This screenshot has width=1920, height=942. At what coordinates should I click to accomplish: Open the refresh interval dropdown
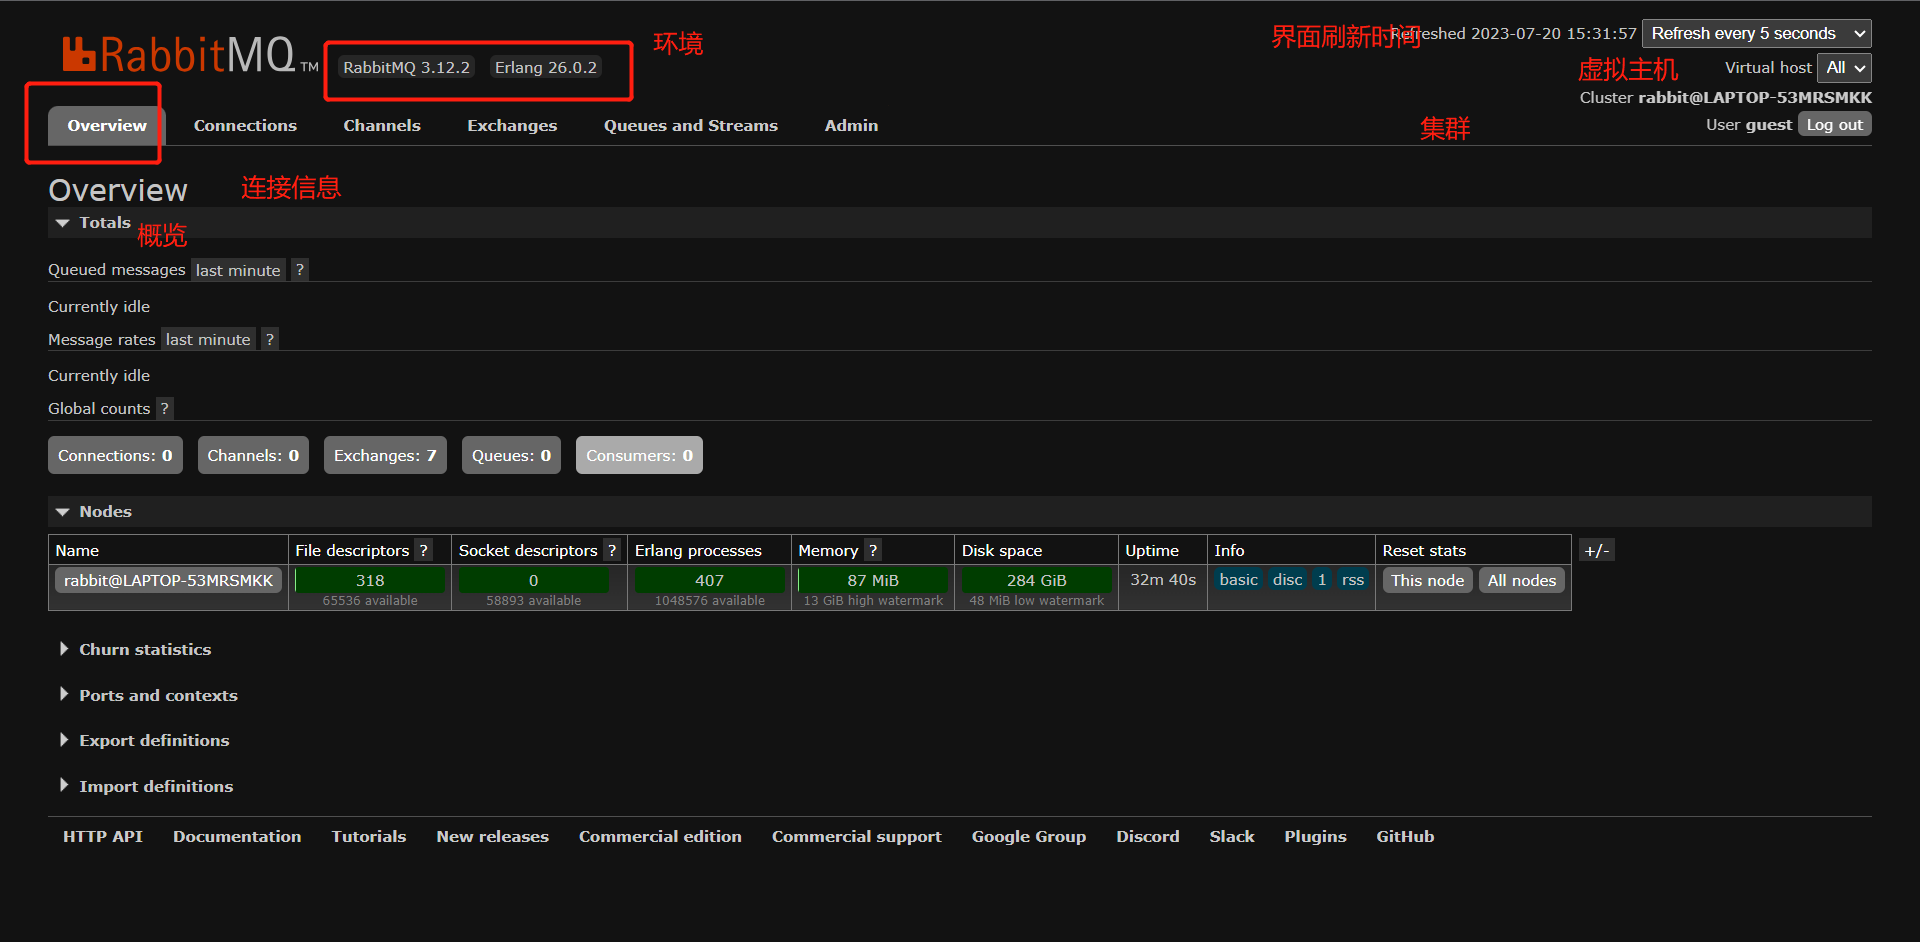pyautogui.click(x=1757, y=33)
